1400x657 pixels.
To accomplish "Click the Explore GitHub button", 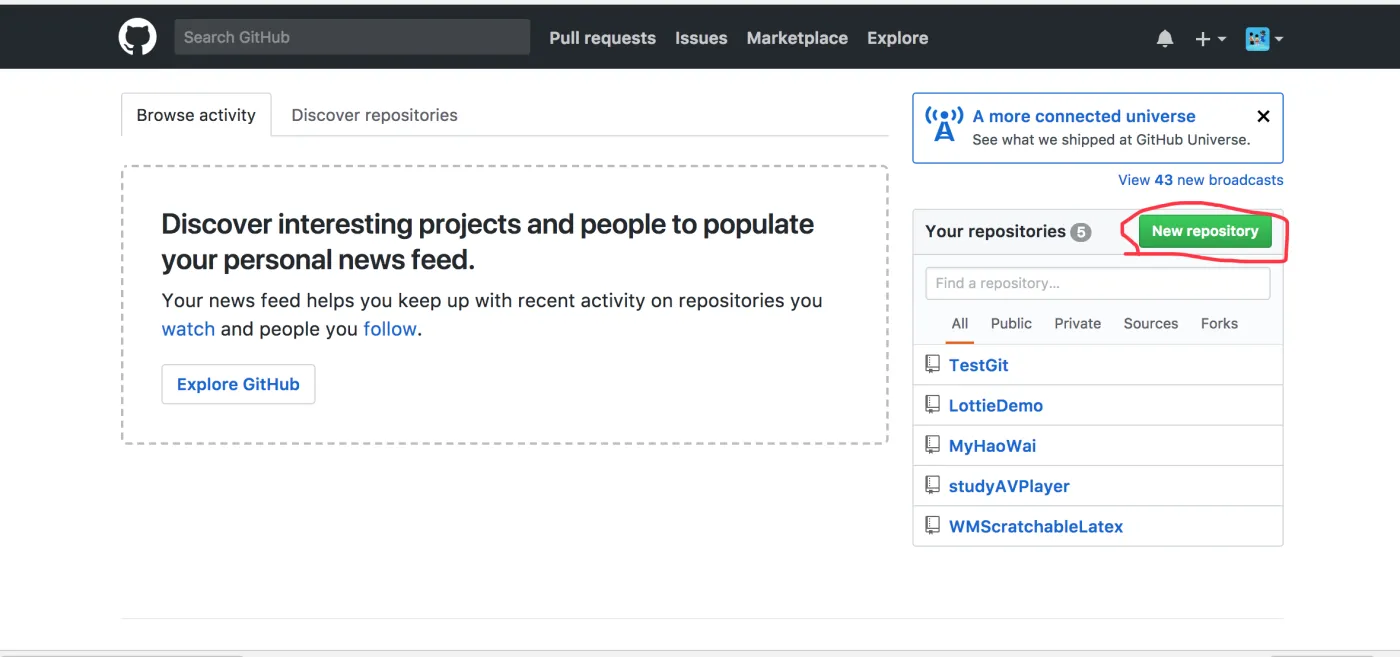I will point(238,384).
